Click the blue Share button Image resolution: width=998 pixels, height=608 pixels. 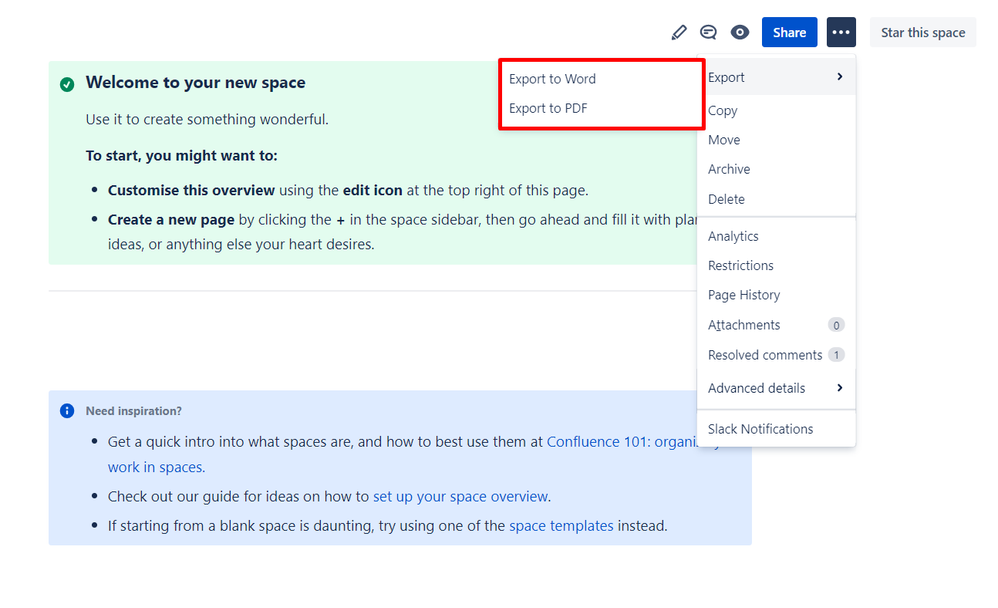click(x=789, y=32)
